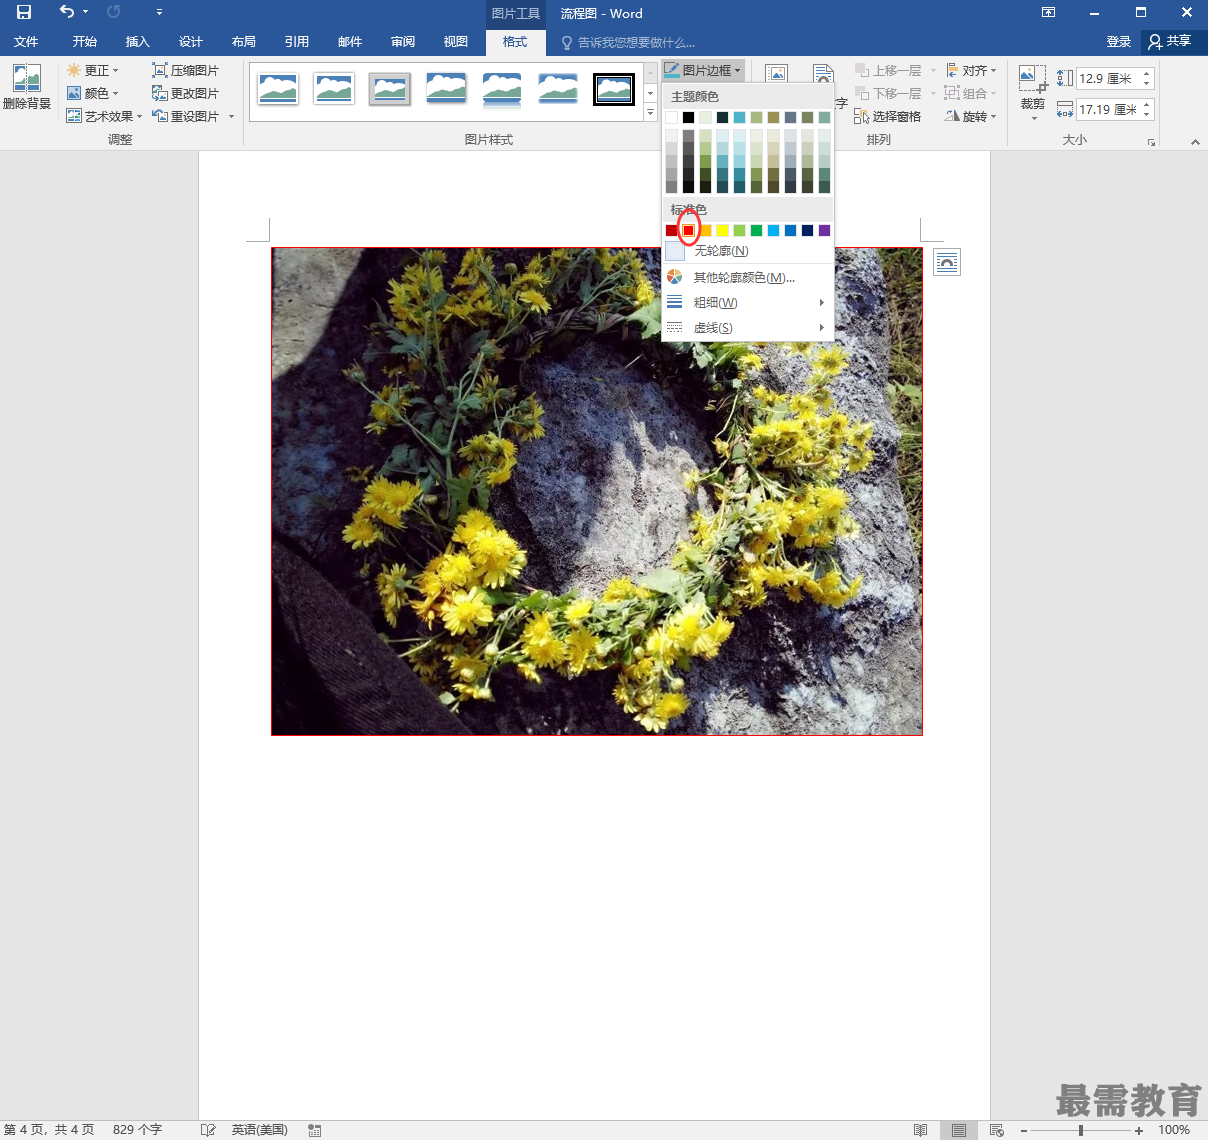Switch to print layout view in status bar
This screenshot has width=1208, height=1140.
coord(958,1130)
